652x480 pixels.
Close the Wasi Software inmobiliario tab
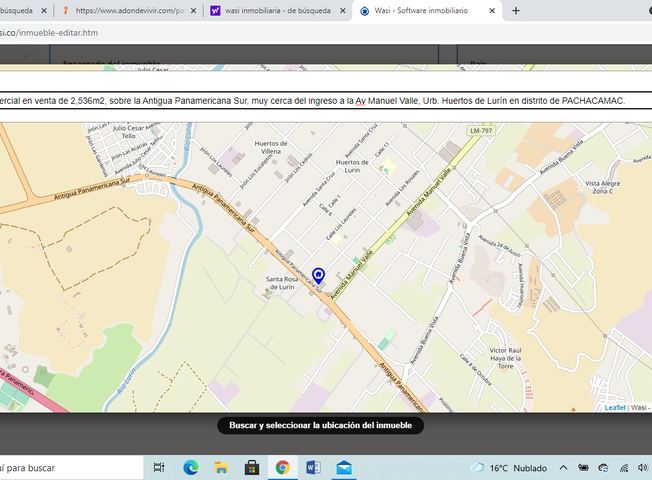492,11
